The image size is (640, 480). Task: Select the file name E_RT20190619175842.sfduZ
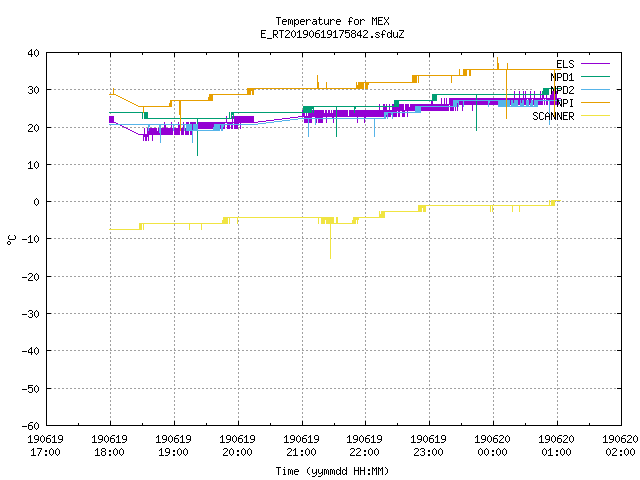coord(332,34)
